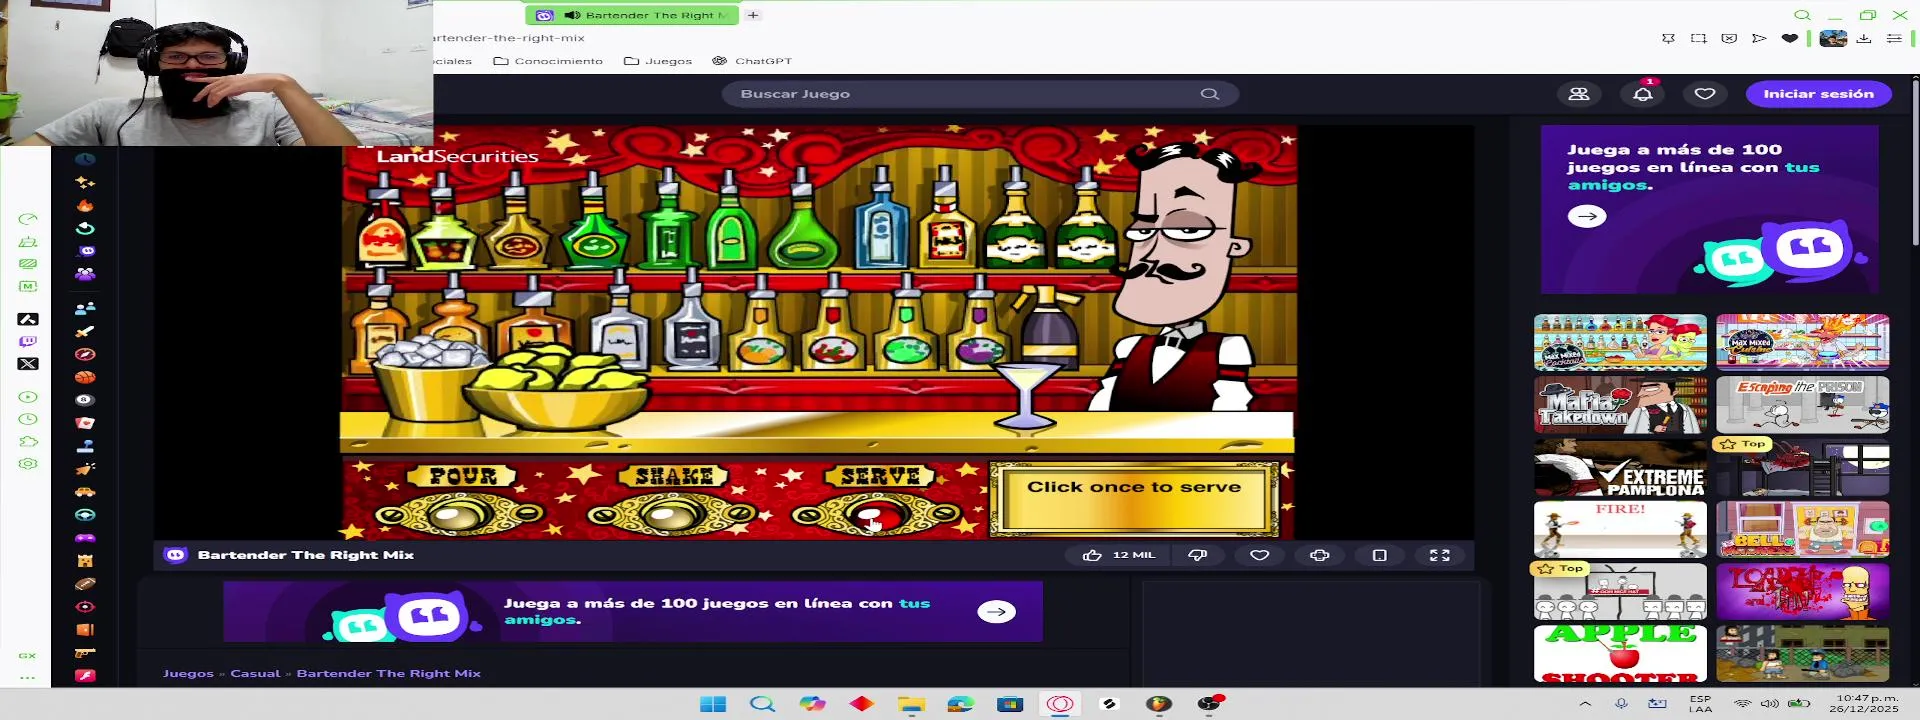Open Extreme Pamplona game thumbnail
1920x720 pixels.
click(x=1620, y=467)
